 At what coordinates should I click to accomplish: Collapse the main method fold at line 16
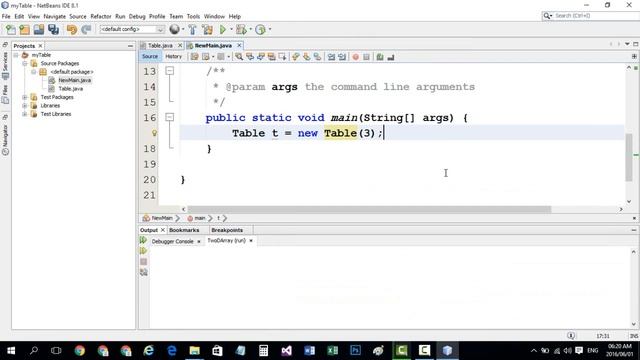[x=170, y=118]
